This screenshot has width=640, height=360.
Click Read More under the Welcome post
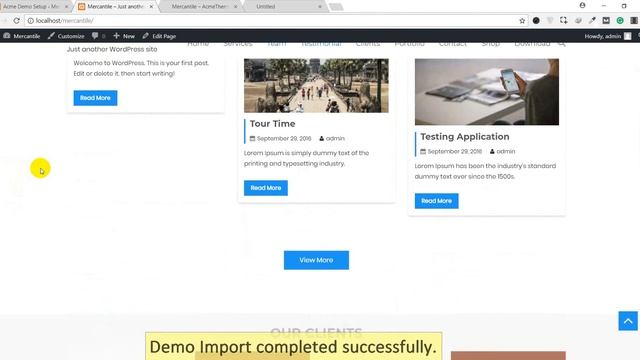pyautogui.click(x=96, y=98)
